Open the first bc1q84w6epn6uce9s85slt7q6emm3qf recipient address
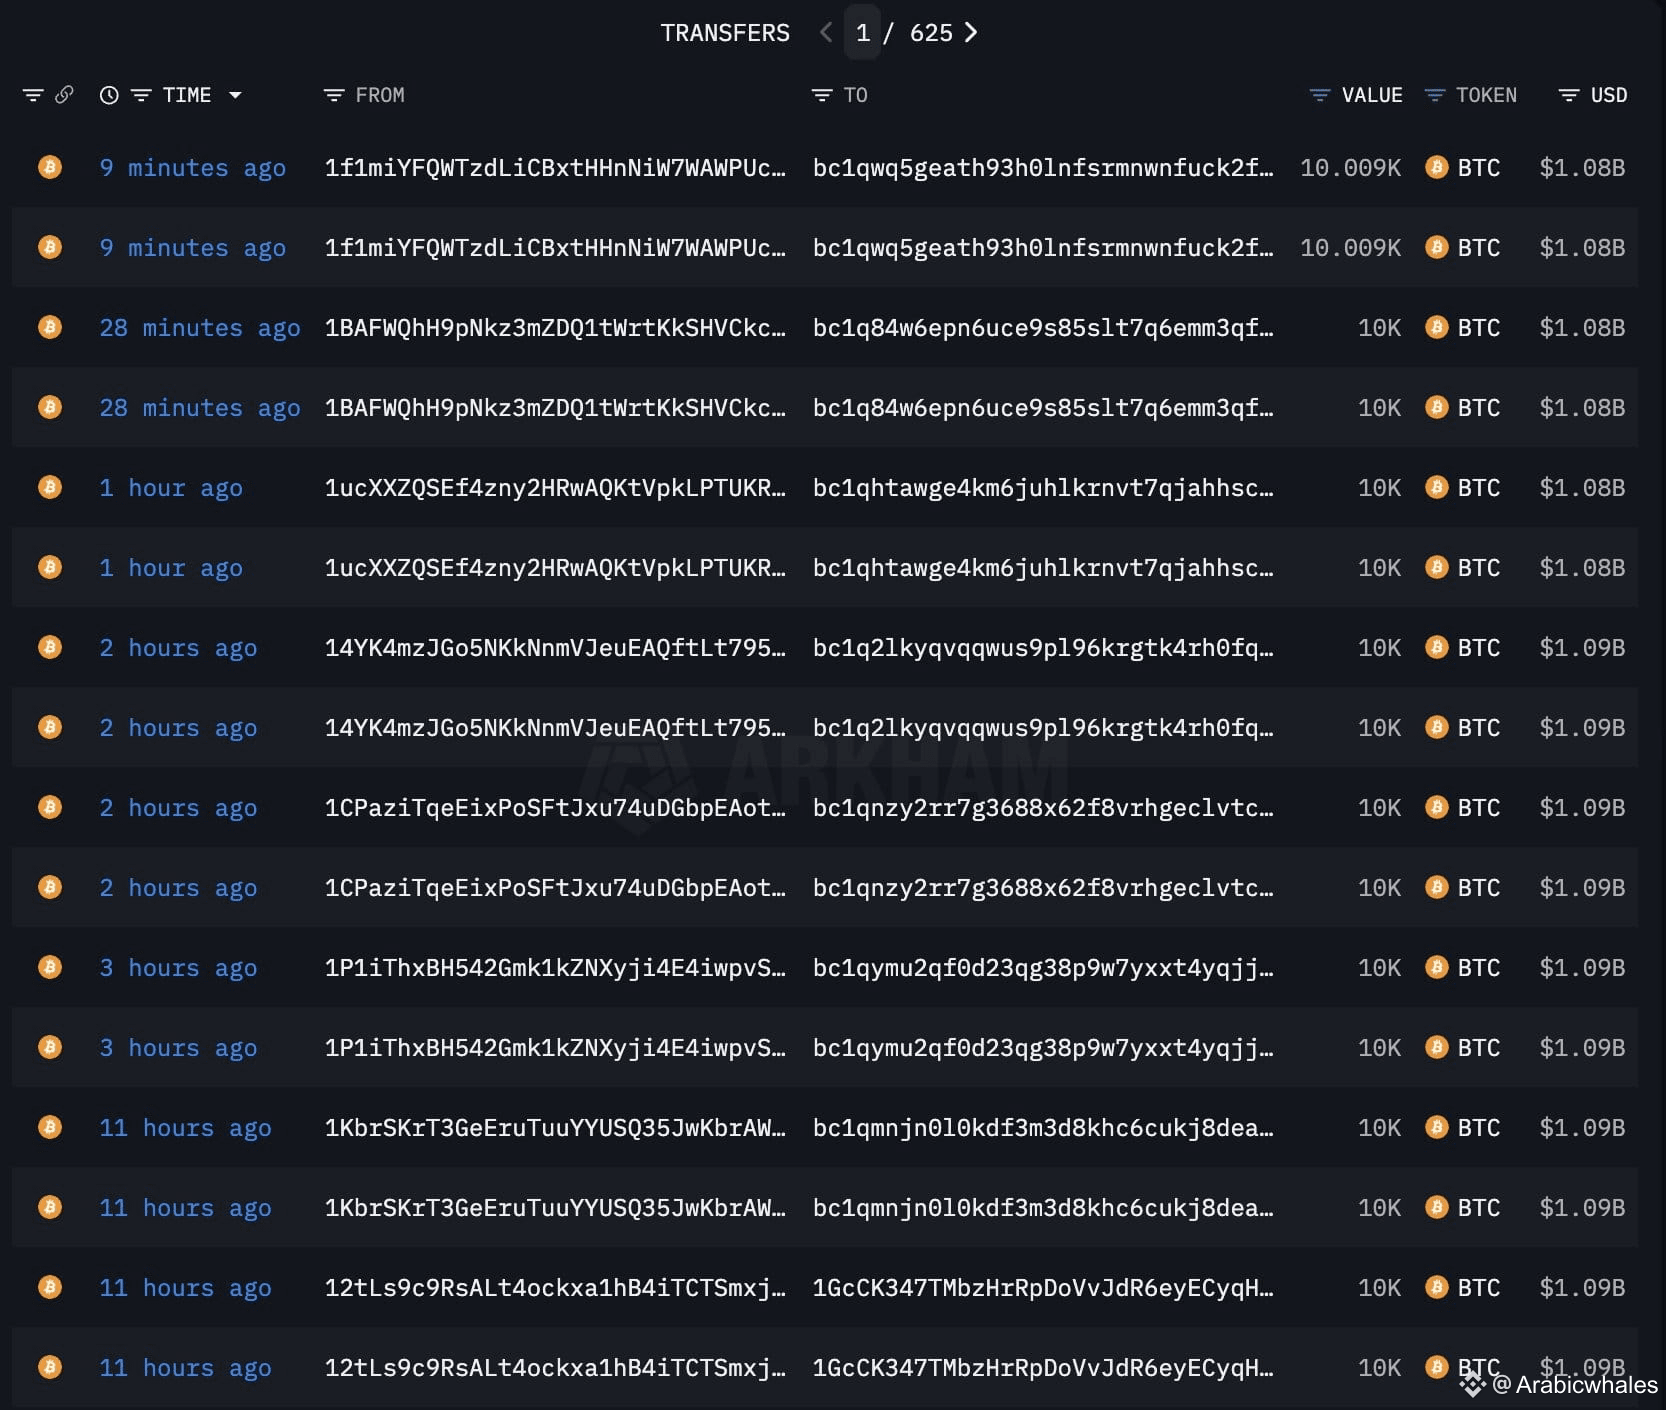This screenshot has height=1410, width=1666. pos(1043,328)
